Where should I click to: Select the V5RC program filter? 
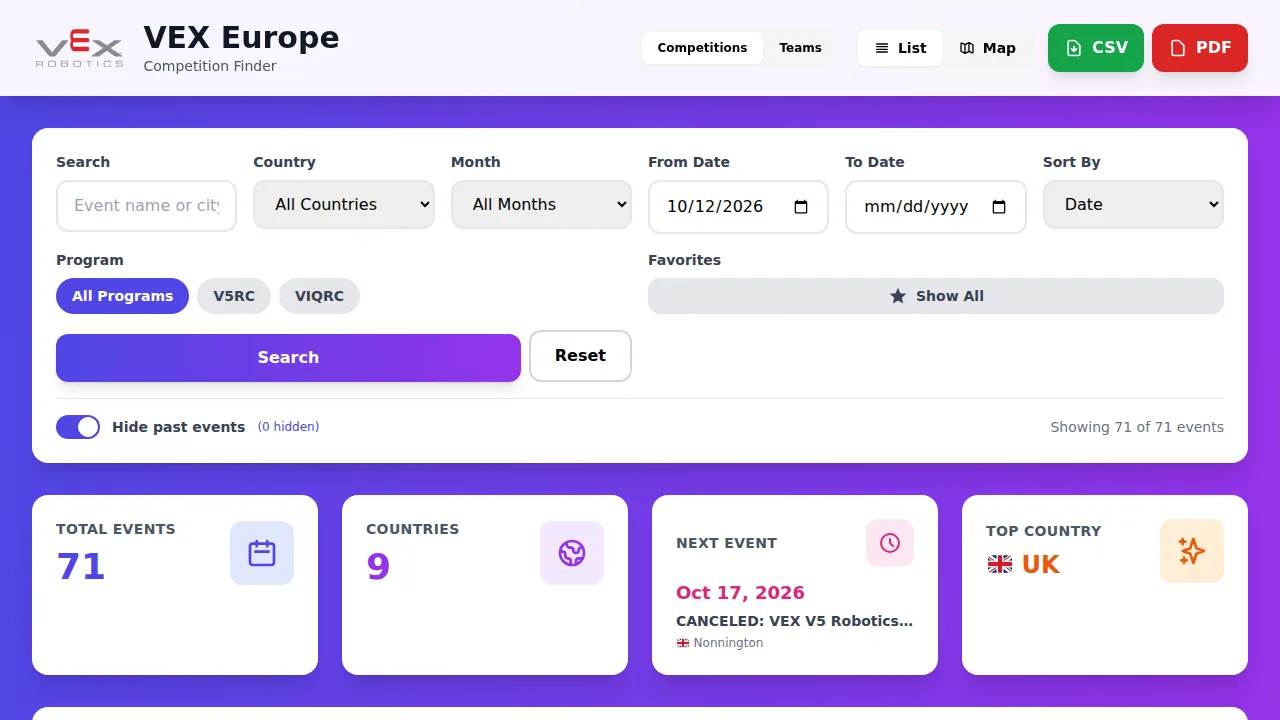[x=234, y=296]
